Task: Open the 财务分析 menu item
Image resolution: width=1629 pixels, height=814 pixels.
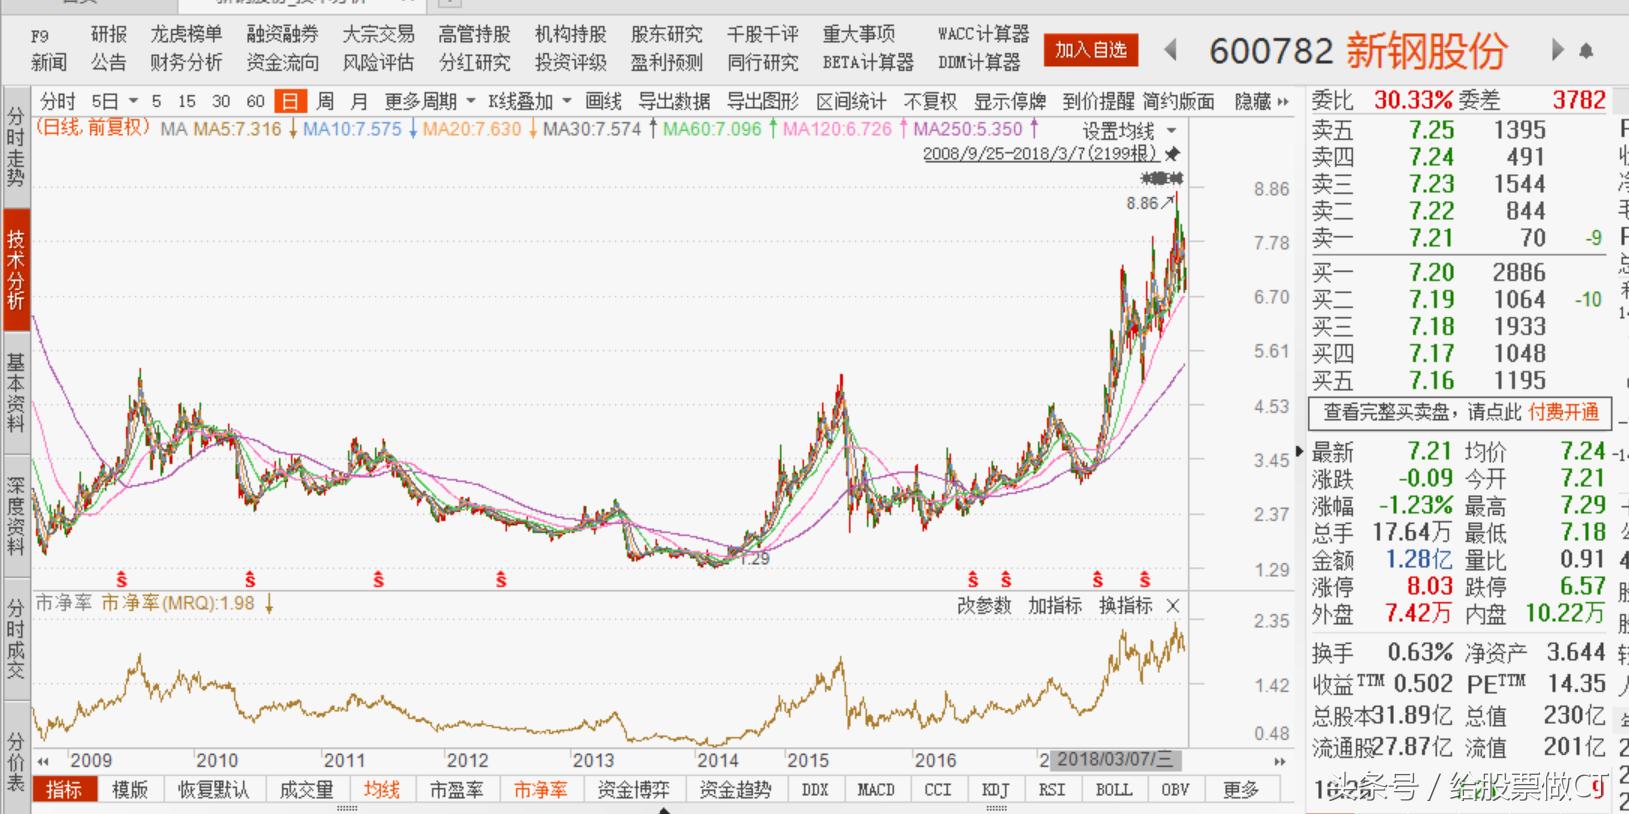Action: pos(186,63)
